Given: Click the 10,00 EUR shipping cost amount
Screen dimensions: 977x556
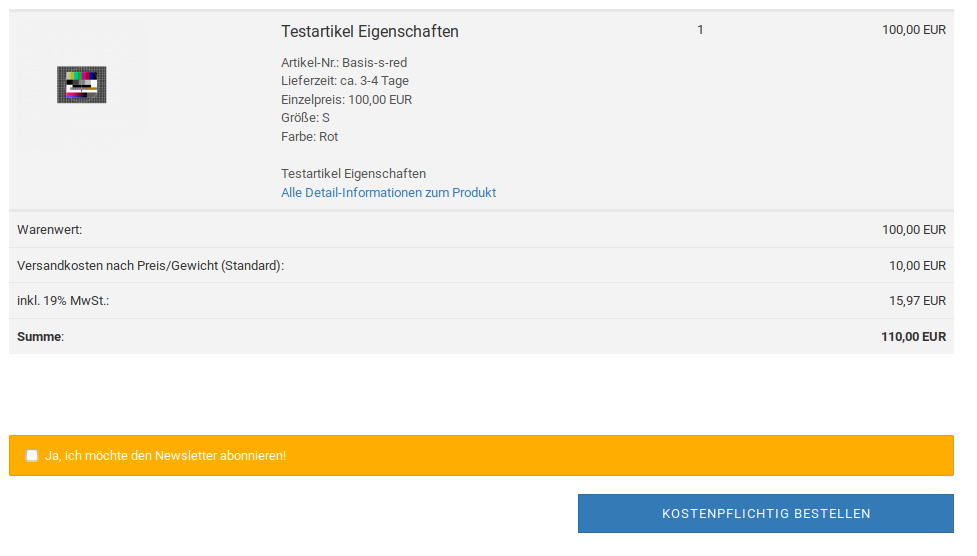Looking at the screenshot, I should [x=917, y=266].
